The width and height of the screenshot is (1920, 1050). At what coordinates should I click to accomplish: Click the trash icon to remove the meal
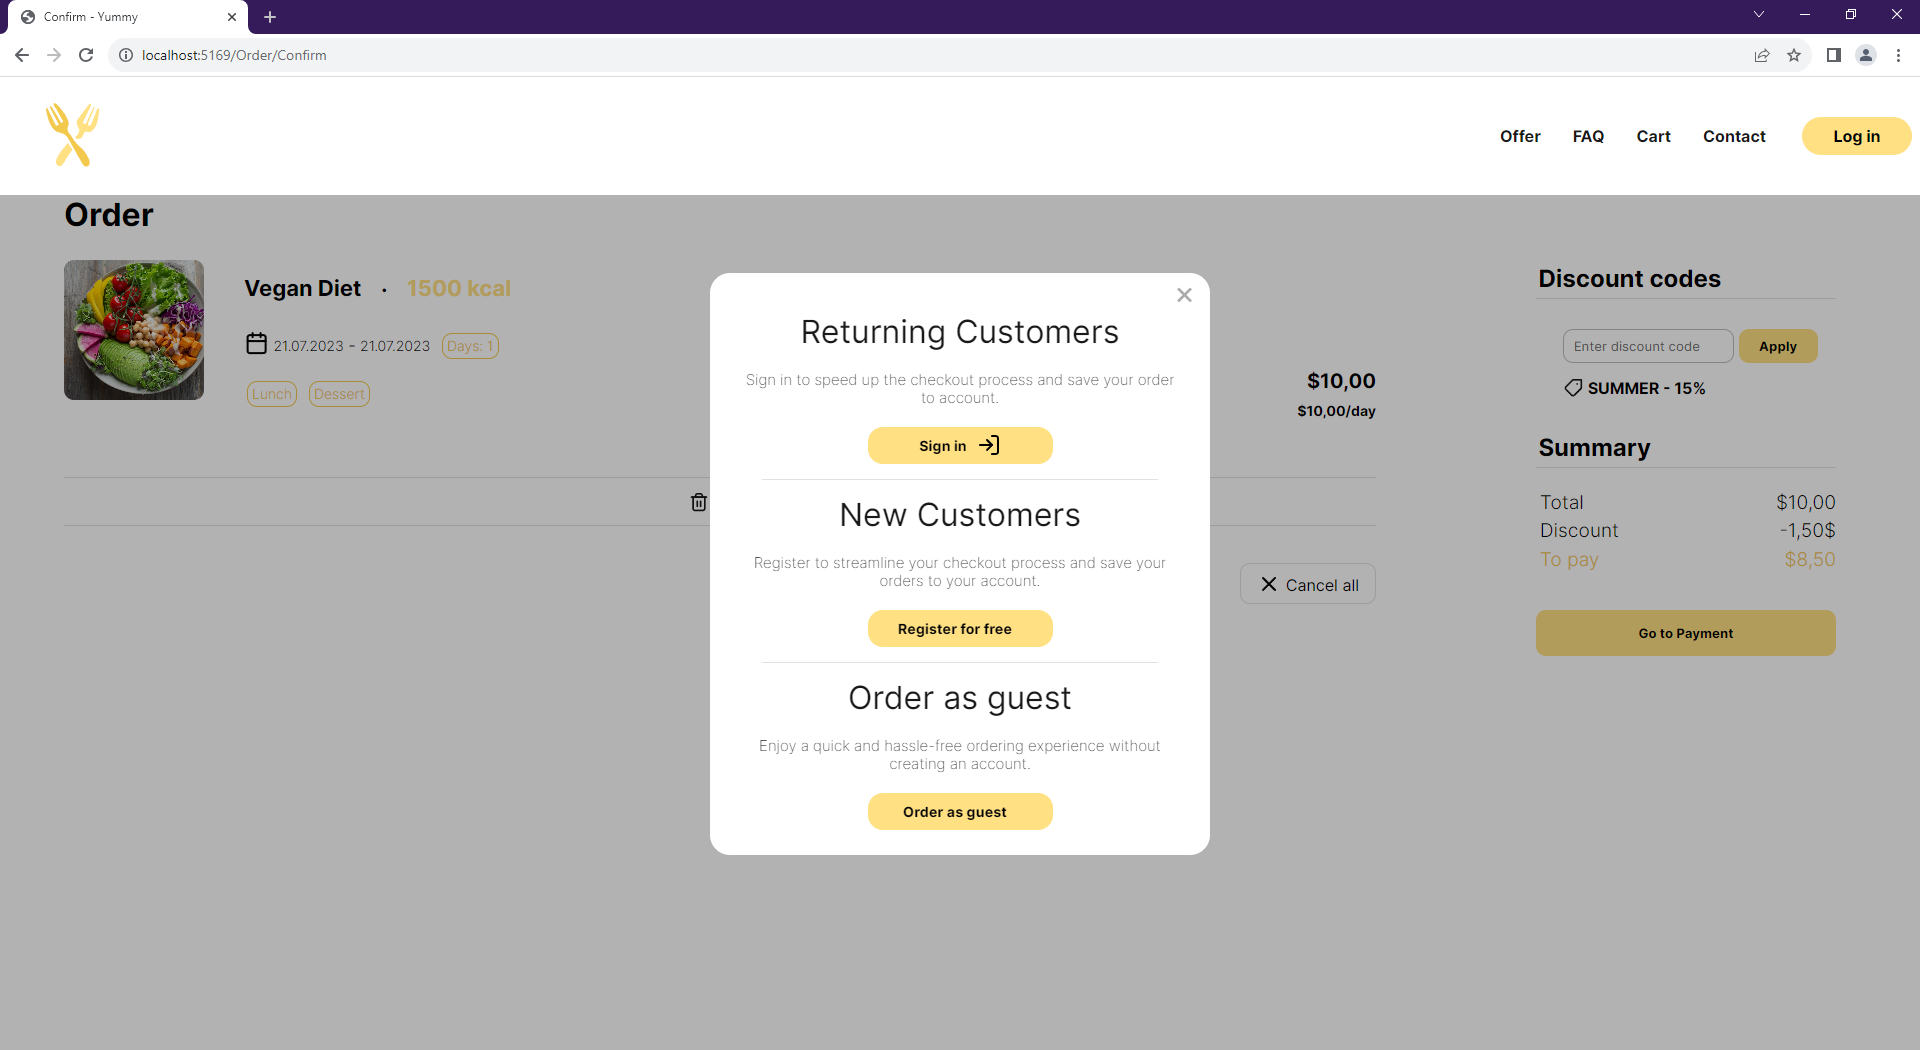(x=698, y=502)
